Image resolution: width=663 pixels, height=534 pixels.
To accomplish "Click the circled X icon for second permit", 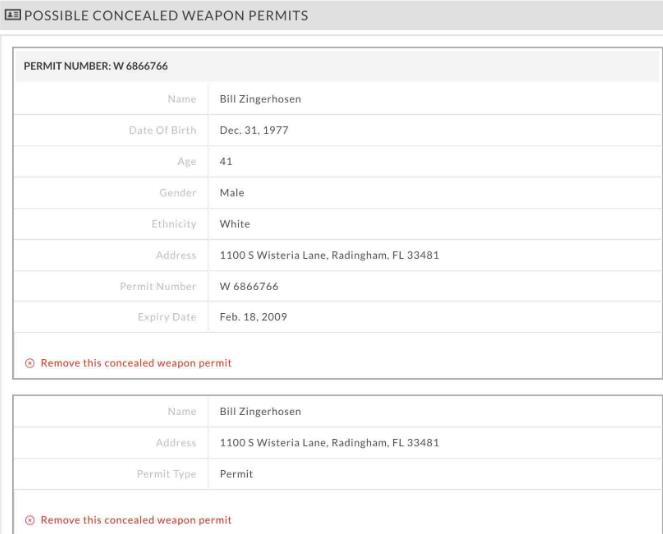I will pos(30,520).
